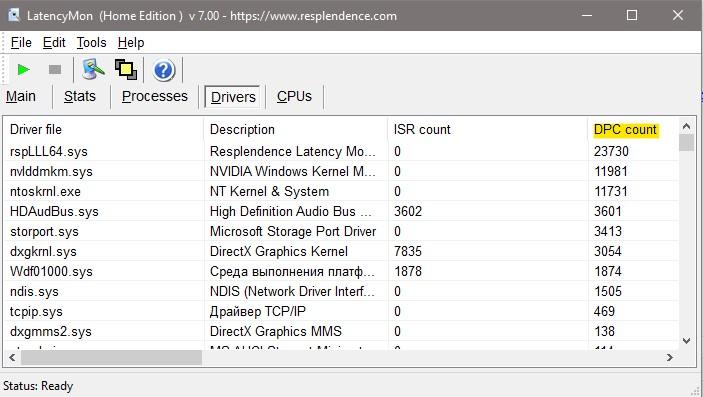Open help with the blue question mark icon
Viewport: 703px width, 397px height.
tap(164, 70)
